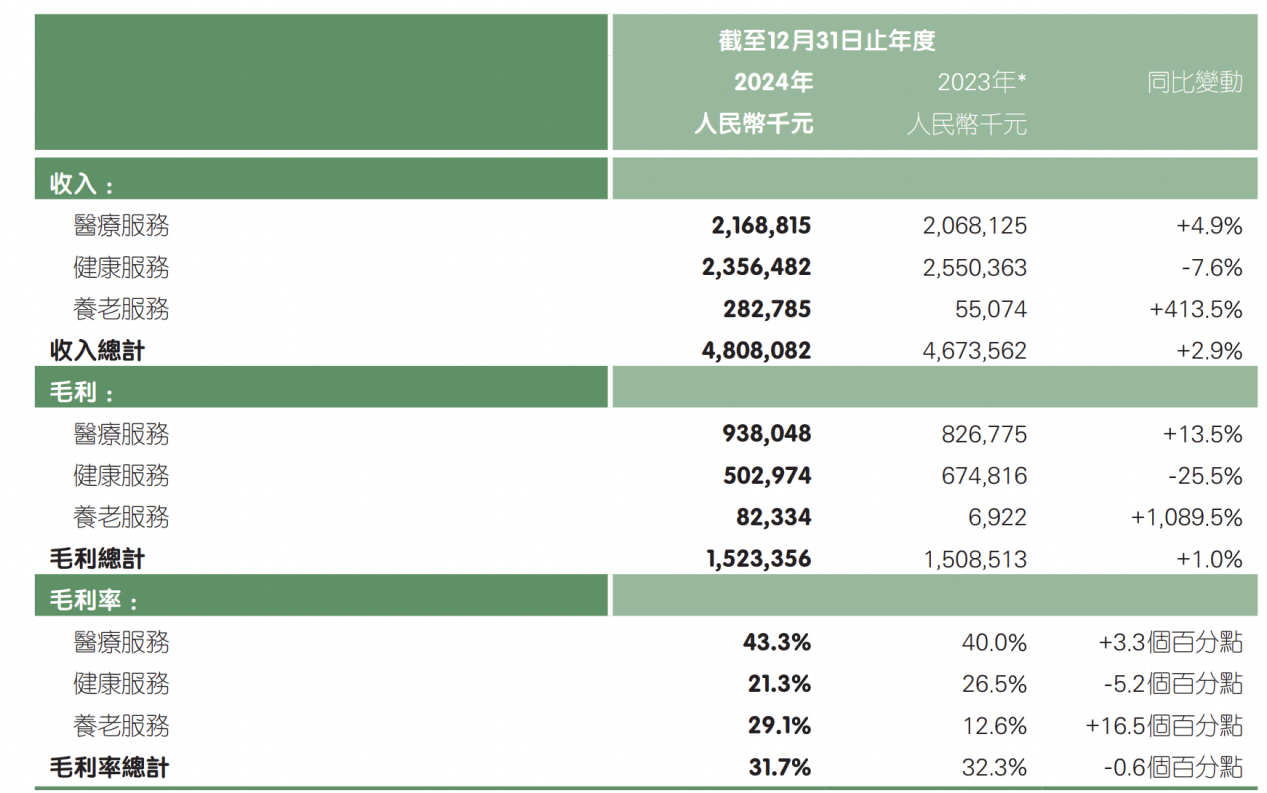Click the 截至12月31日止年度 heading
This screenshot has width=1267, height=793.
tap(826, 41)
